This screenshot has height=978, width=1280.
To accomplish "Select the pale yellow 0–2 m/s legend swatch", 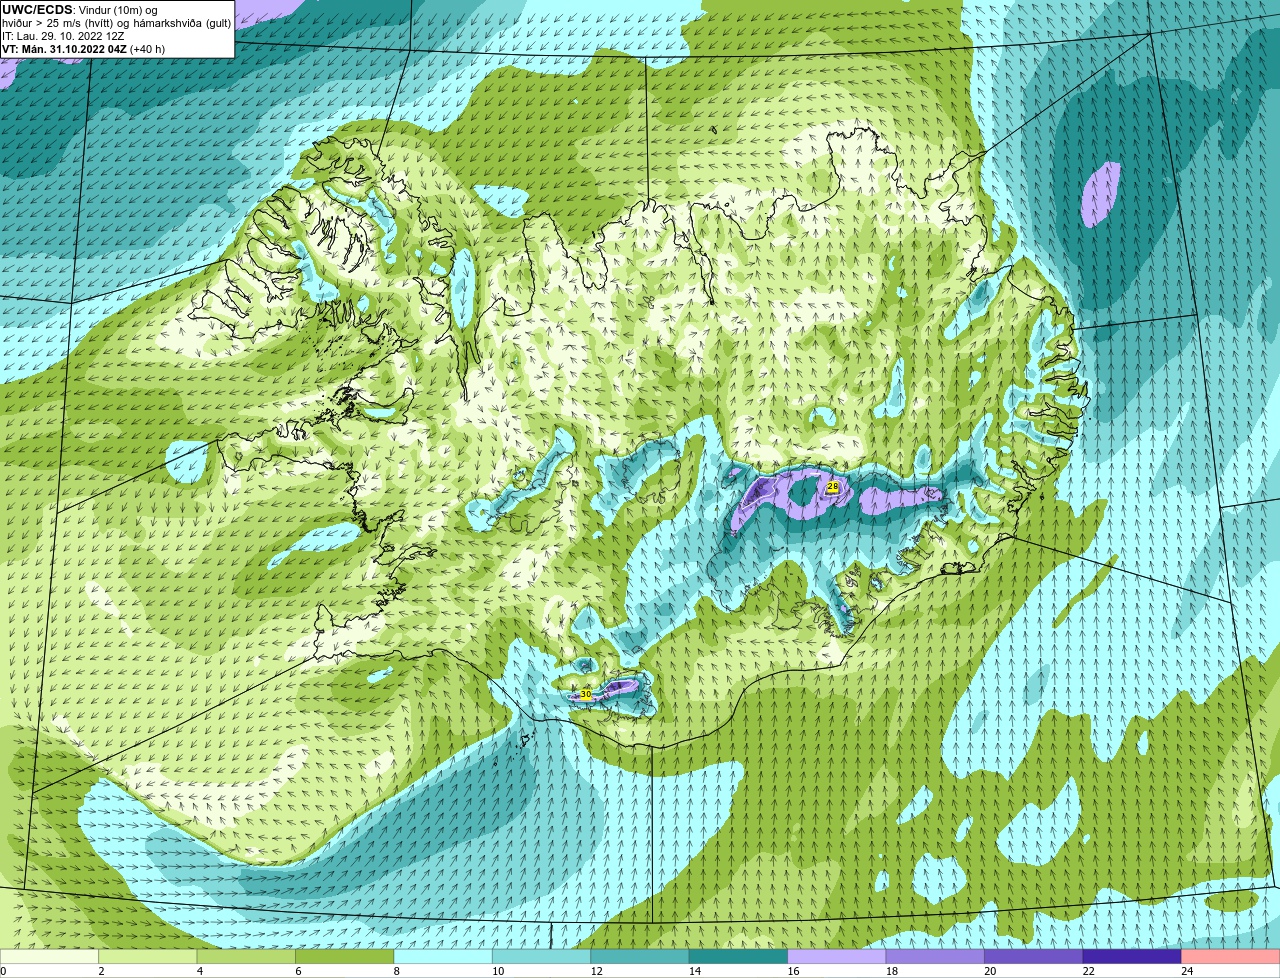I will 49,957.
